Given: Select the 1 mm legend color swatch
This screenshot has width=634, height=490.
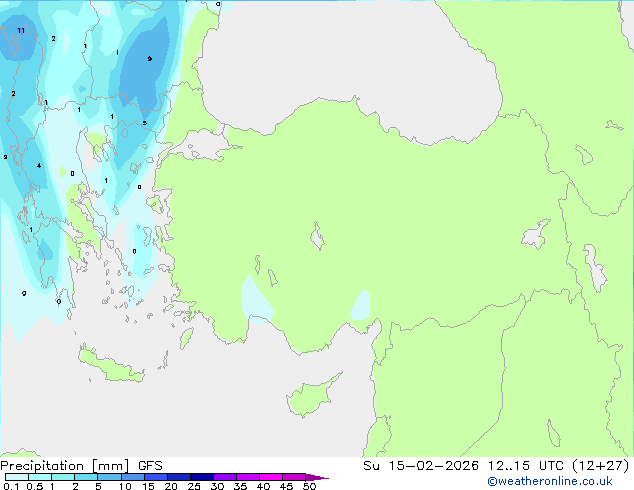Looking at the screenshot, I should click(63, 477).
